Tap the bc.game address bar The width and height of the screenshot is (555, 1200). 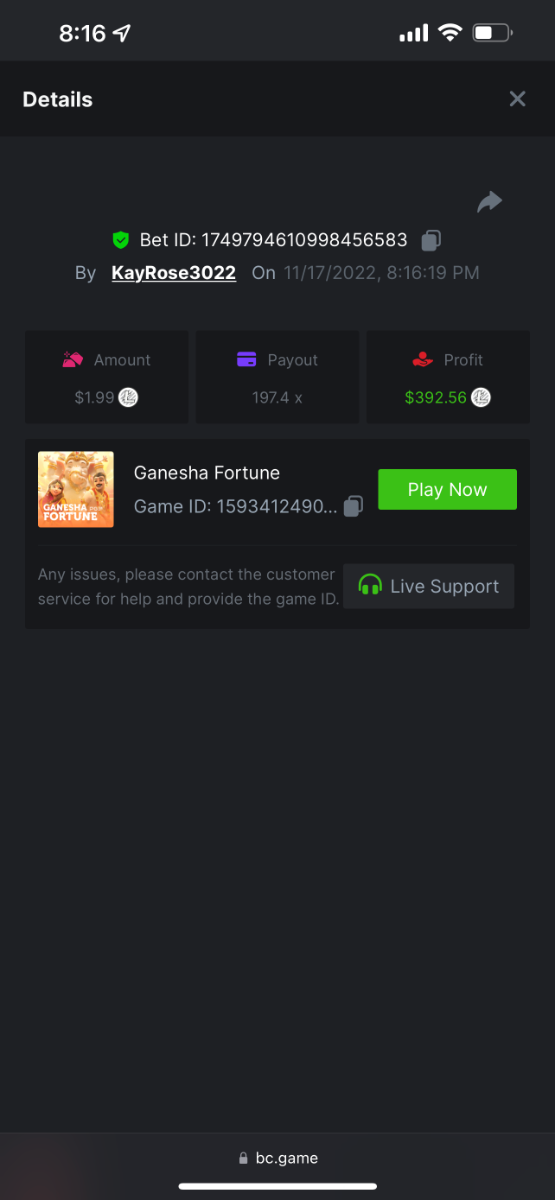click(278, 1158)
